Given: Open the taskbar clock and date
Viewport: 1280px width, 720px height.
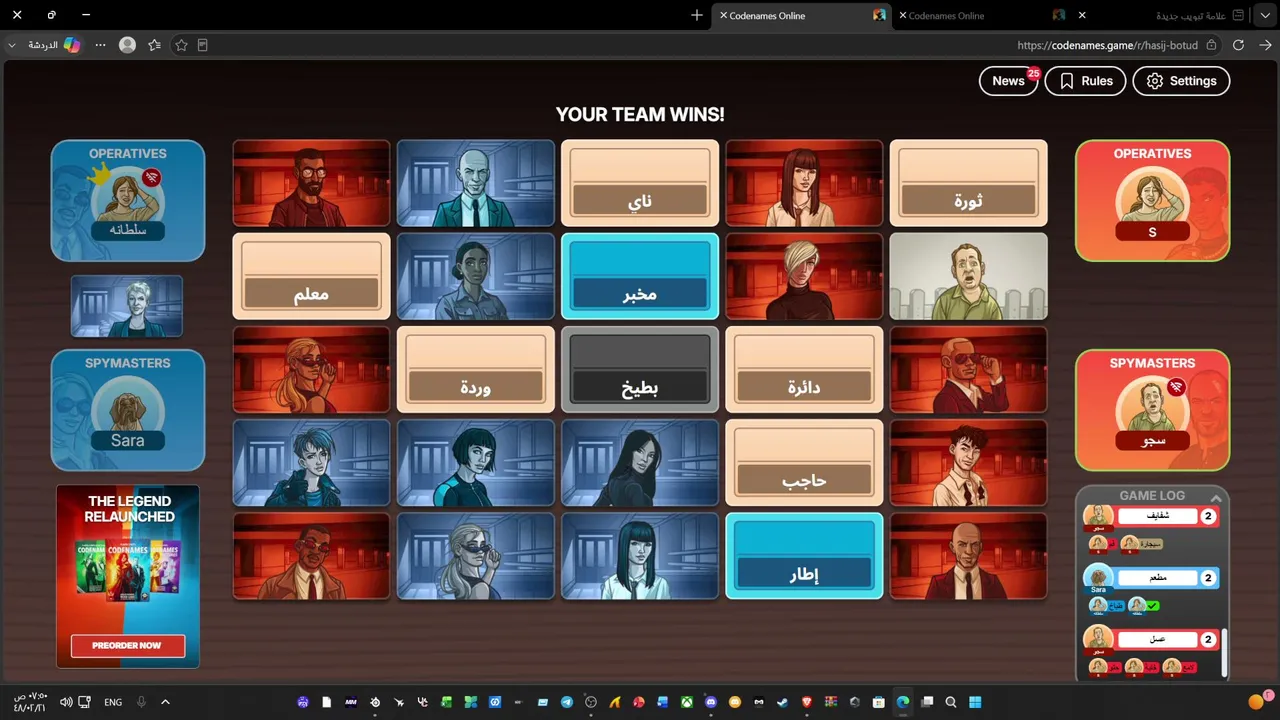Looking at the screenshot, I should [x=30, y=702].
